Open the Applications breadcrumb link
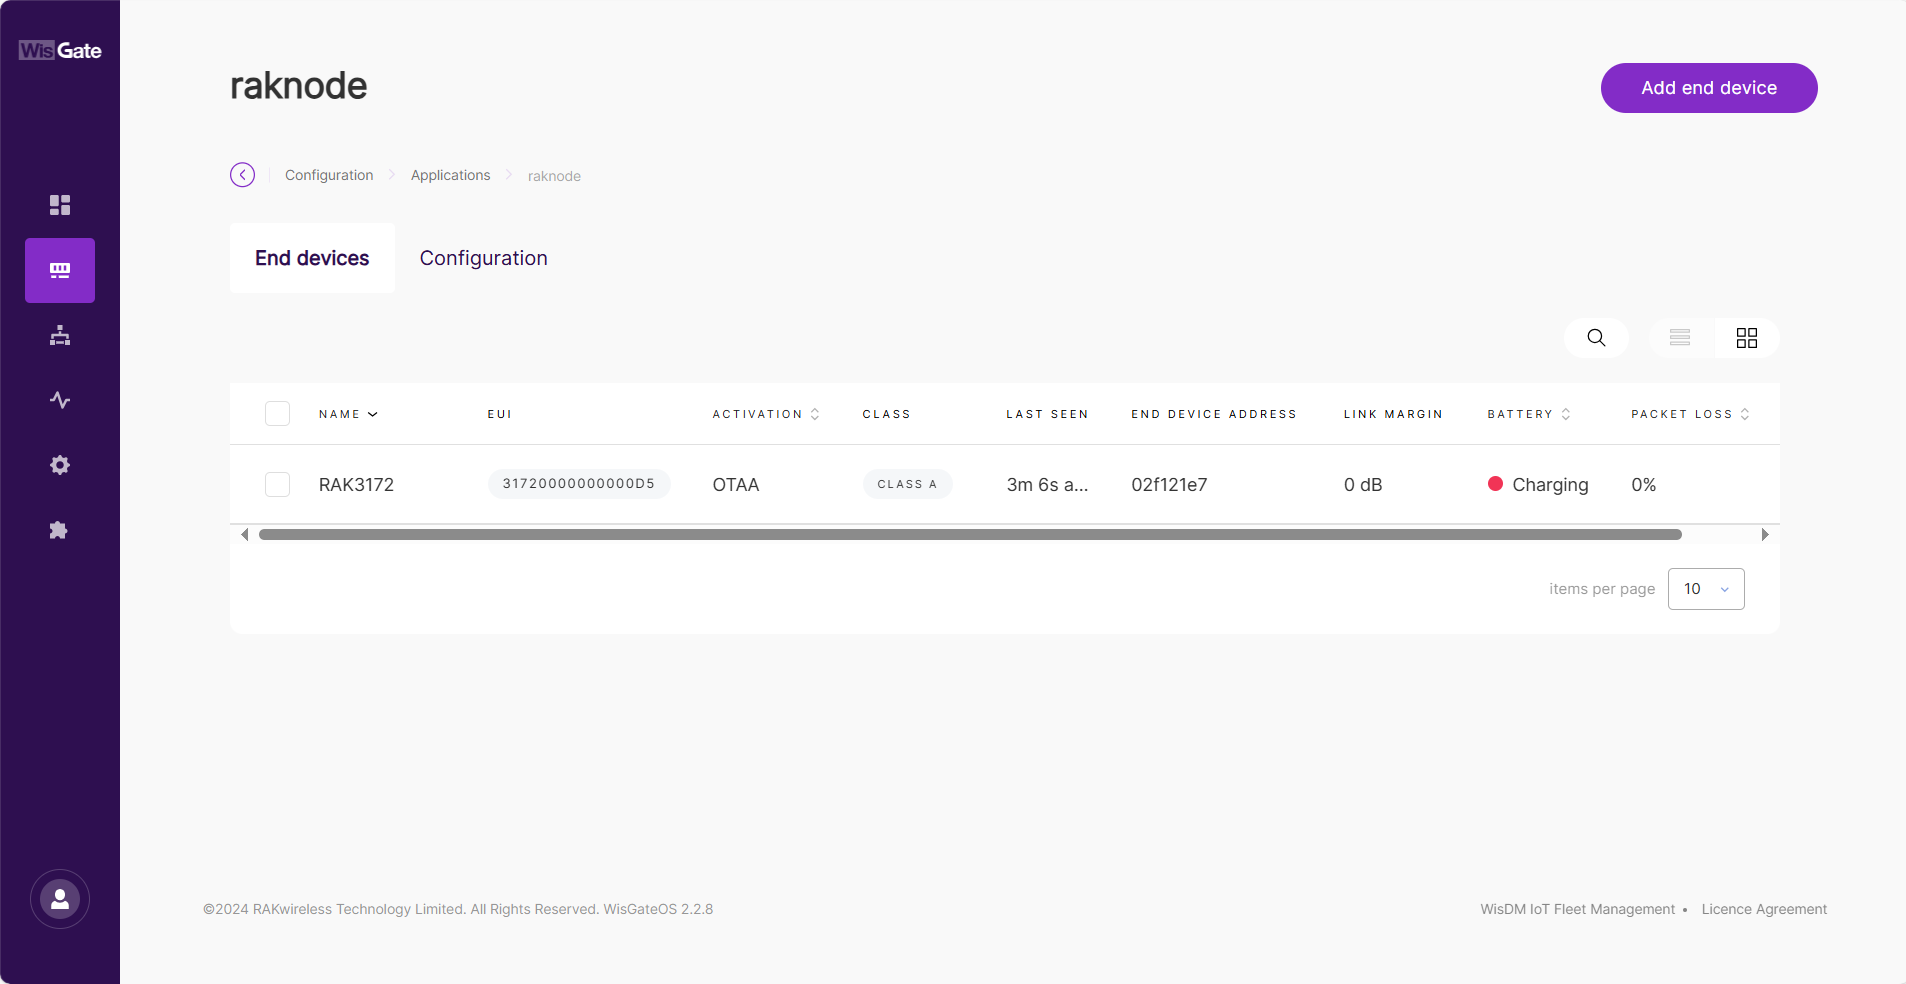The height and width of the screenshot is (984, 1906). pyautogui.click(x=450, y=175)
